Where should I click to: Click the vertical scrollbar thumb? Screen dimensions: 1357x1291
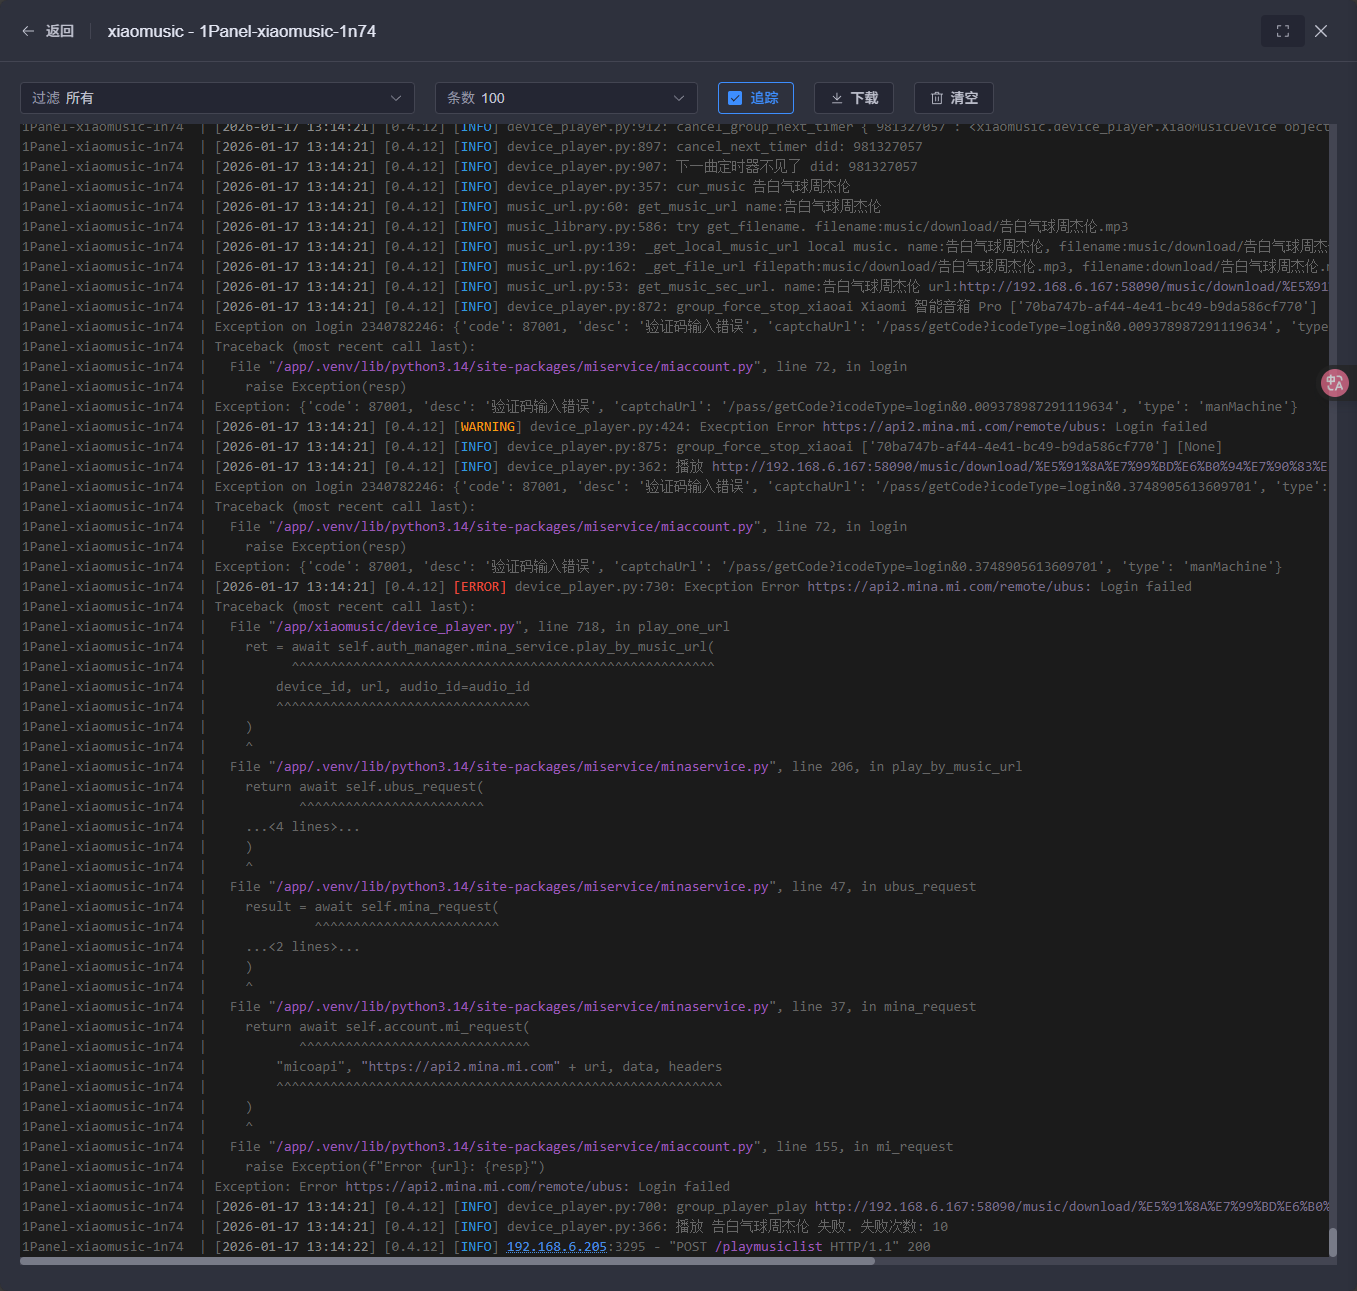(1332, 1241)
